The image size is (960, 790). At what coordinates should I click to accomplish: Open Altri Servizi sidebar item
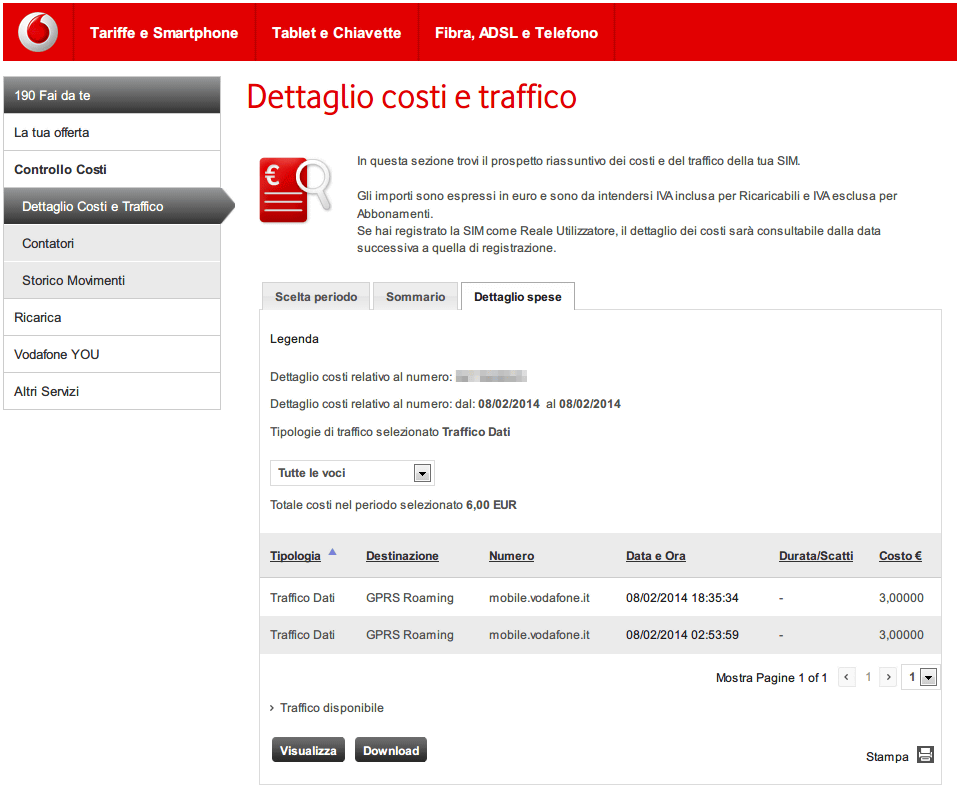(x=112, y=391)
